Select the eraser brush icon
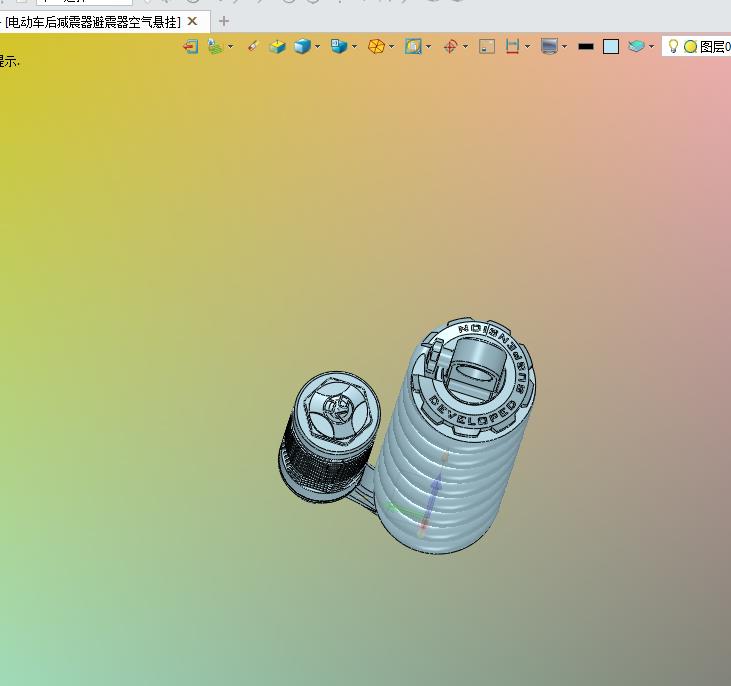731x686 pixels. pos(253,46)
